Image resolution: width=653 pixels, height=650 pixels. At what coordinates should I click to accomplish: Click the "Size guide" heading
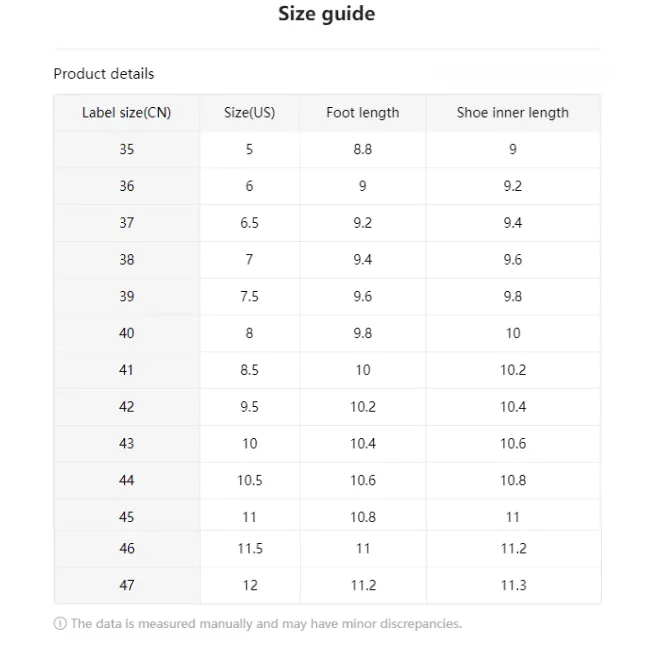326,14
